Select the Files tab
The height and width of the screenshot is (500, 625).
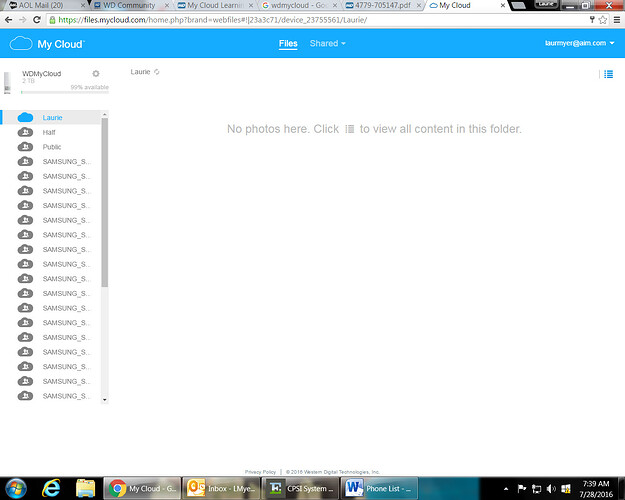[x=288, y=43]
